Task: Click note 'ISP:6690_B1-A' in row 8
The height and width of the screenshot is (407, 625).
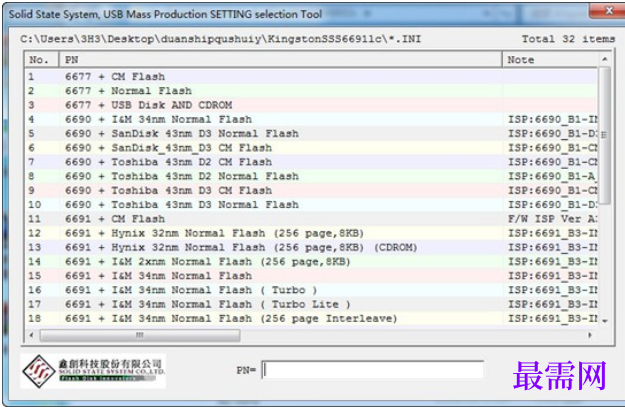Action: coord(552,176)
